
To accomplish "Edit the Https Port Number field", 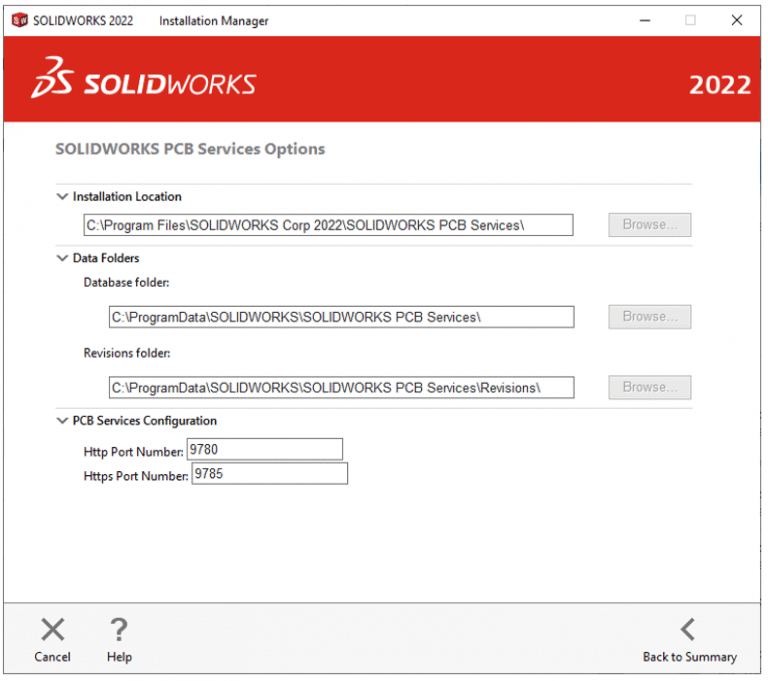I will tap(269, 474).
